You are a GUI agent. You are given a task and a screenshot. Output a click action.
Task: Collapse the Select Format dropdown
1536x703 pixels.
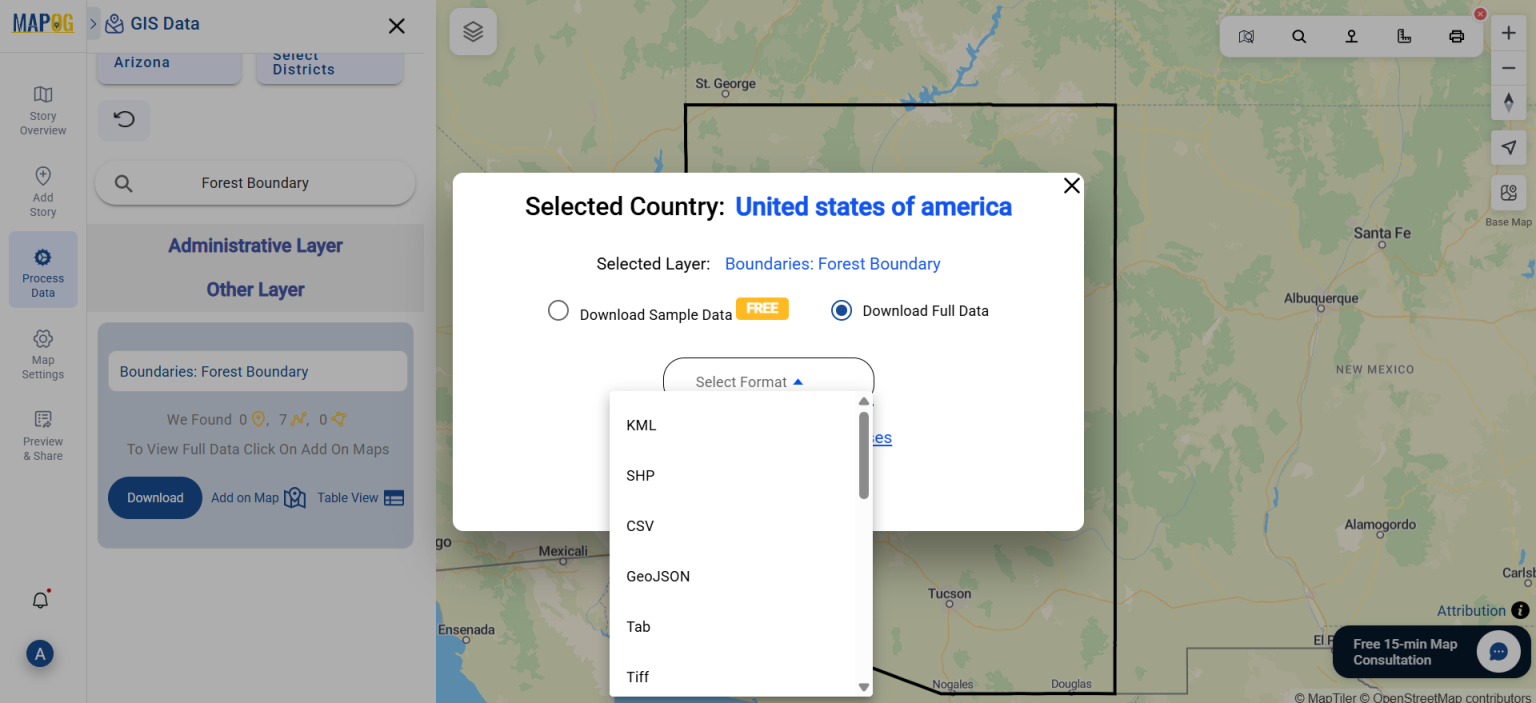(x=768, y=381)
